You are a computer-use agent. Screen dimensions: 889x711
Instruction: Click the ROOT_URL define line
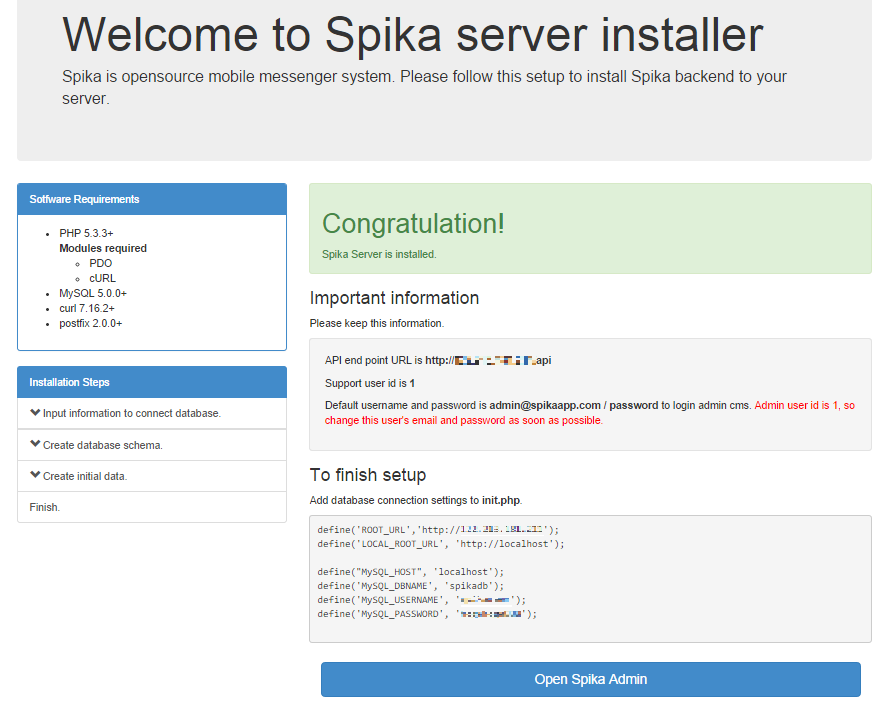(x=438, y=530)
